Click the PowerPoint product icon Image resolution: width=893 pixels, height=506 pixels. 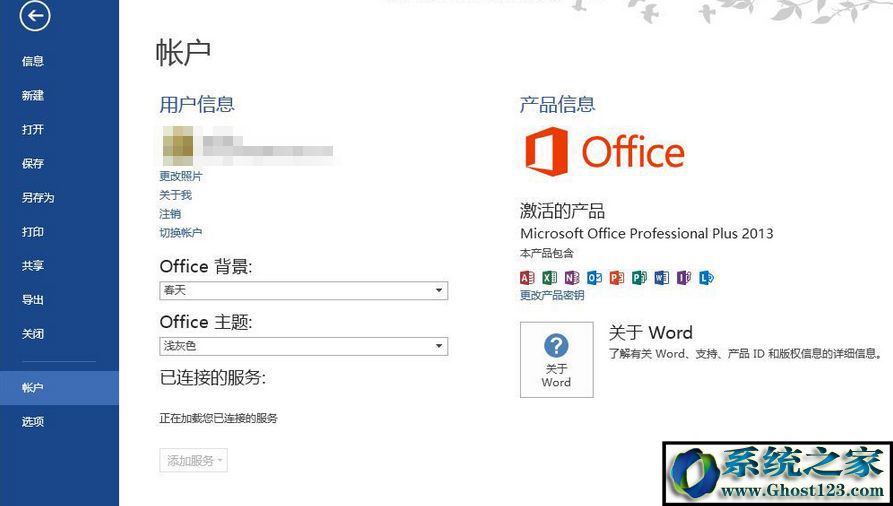617,278
